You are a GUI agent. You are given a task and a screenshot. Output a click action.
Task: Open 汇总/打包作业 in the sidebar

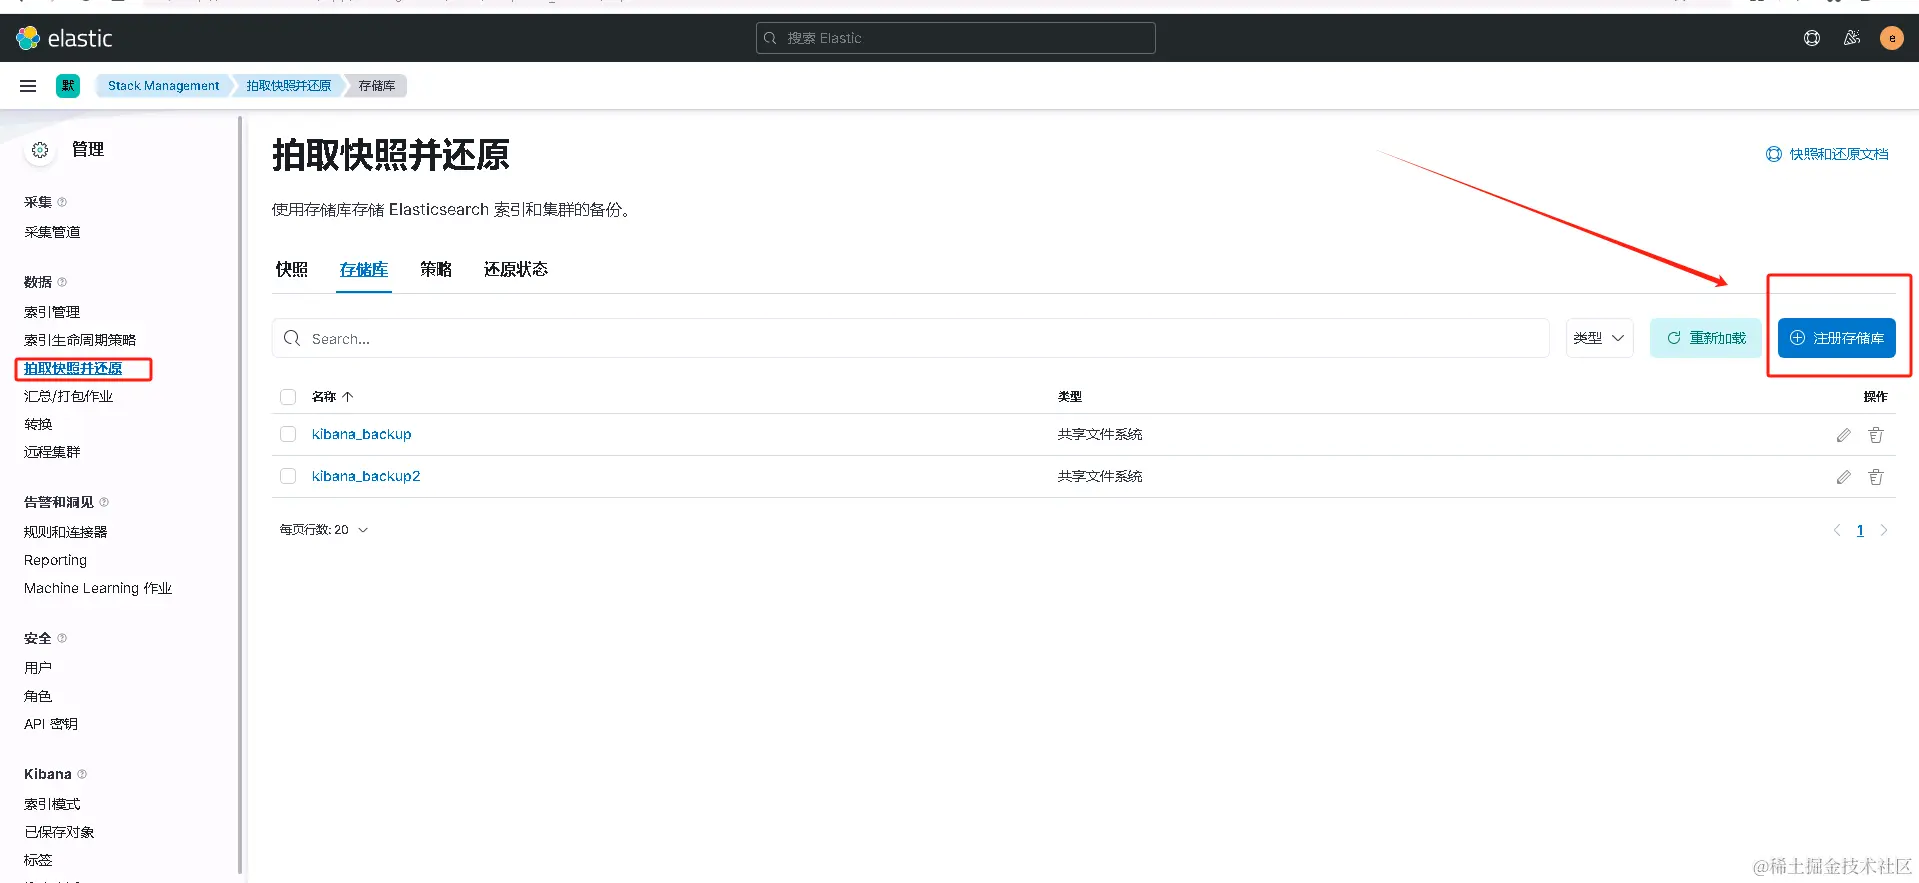[x=69, y=396]
